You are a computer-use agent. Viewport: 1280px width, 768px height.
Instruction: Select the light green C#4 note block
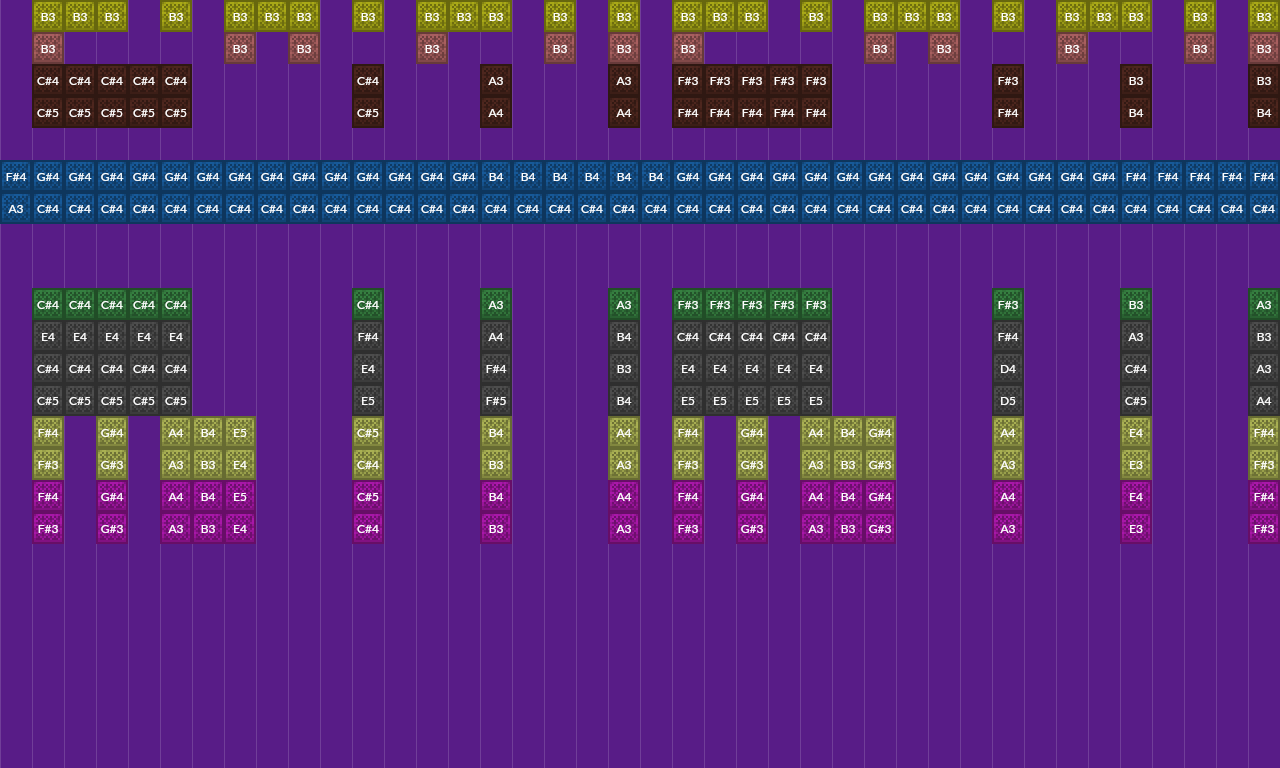(x=368, y=465)
